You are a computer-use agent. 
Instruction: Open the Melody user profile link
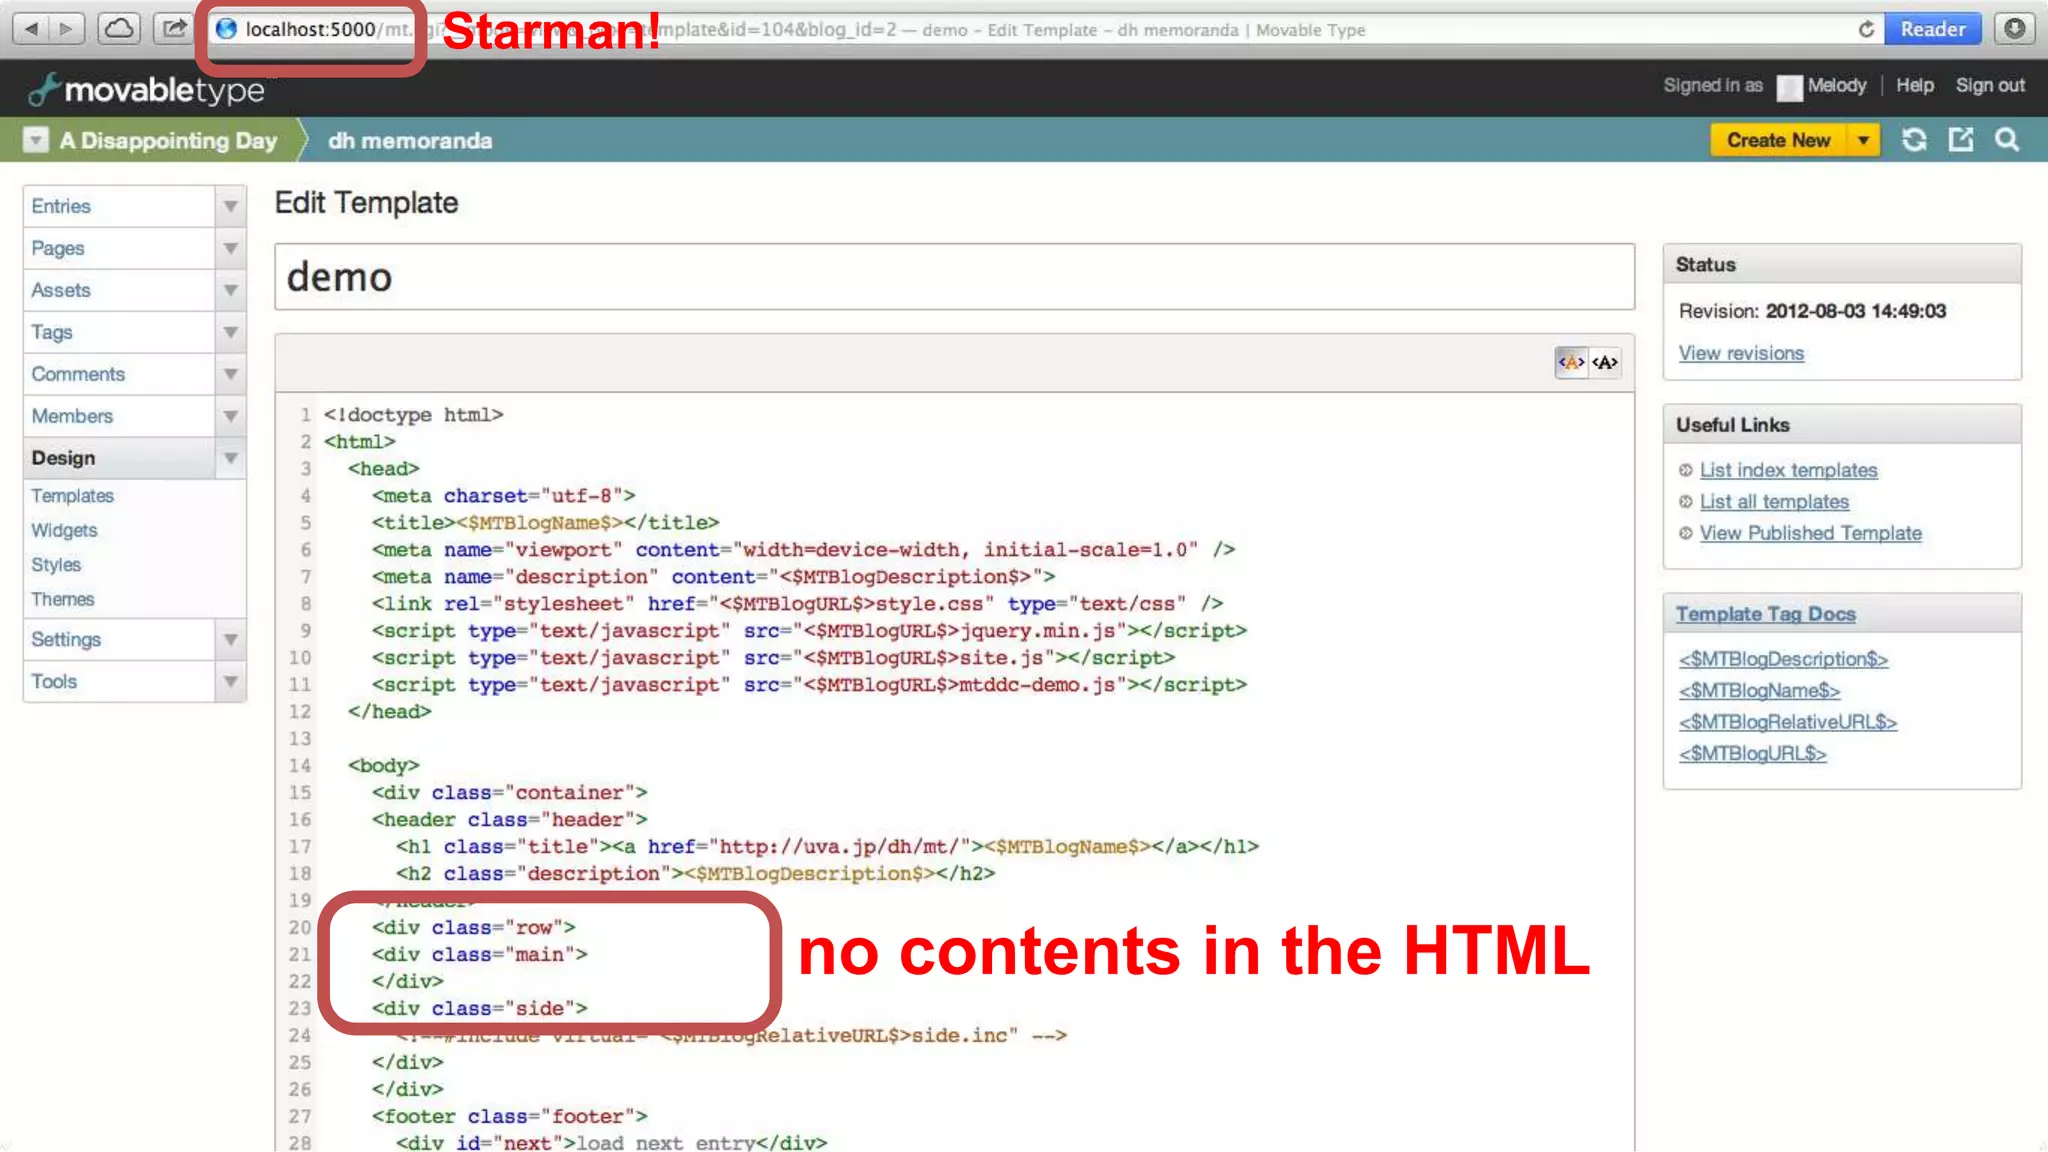click(1837, 85)
